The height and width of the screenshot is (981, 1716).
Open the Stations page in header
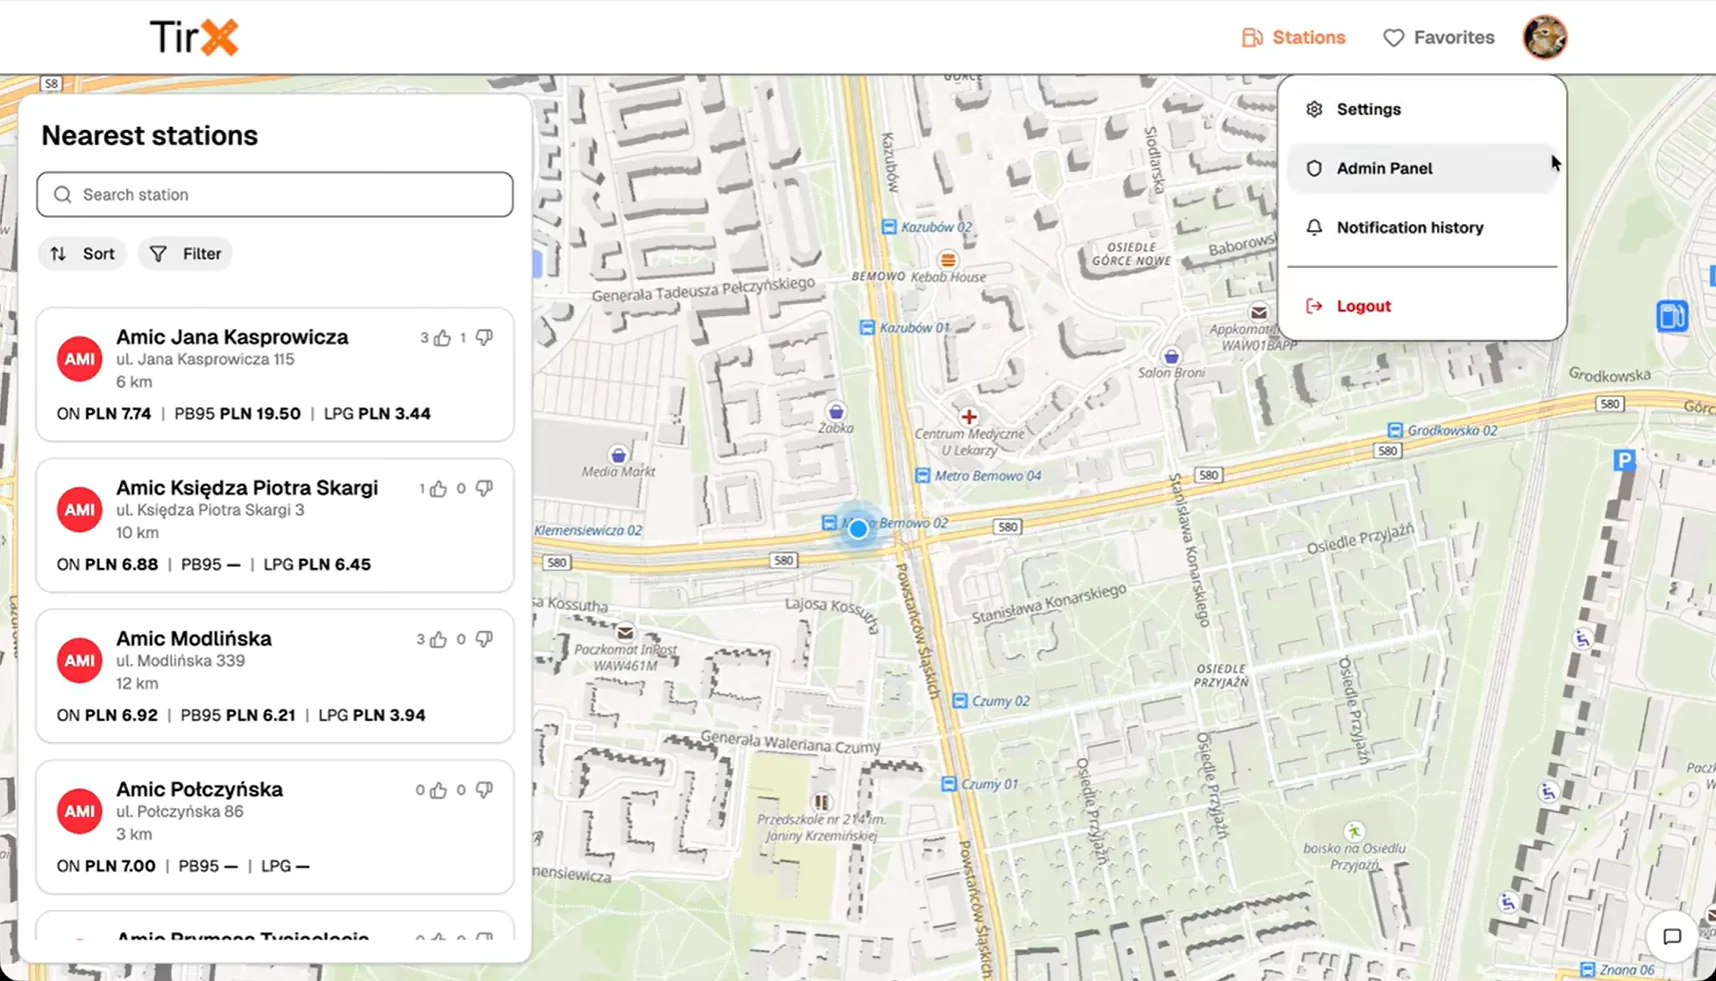click(x=1293, y=38)
